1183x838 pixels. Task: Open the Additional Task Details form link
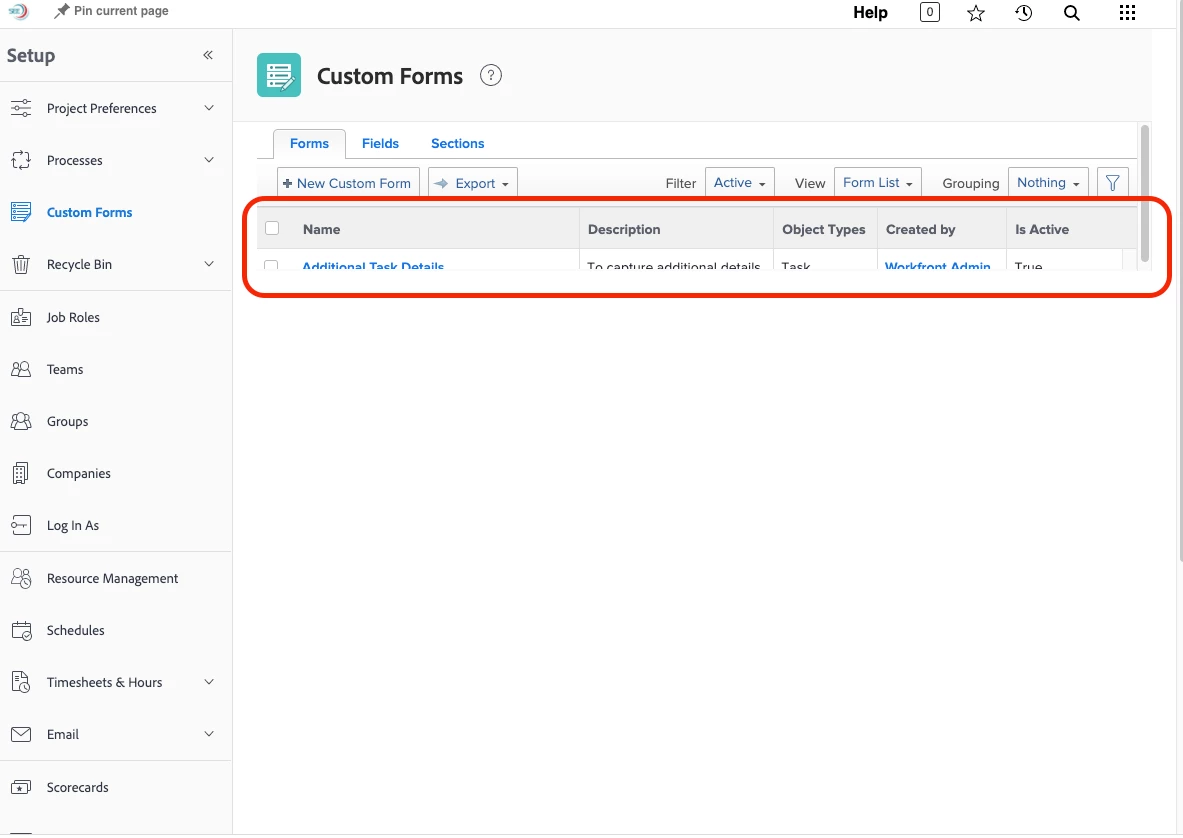point(373,266)
